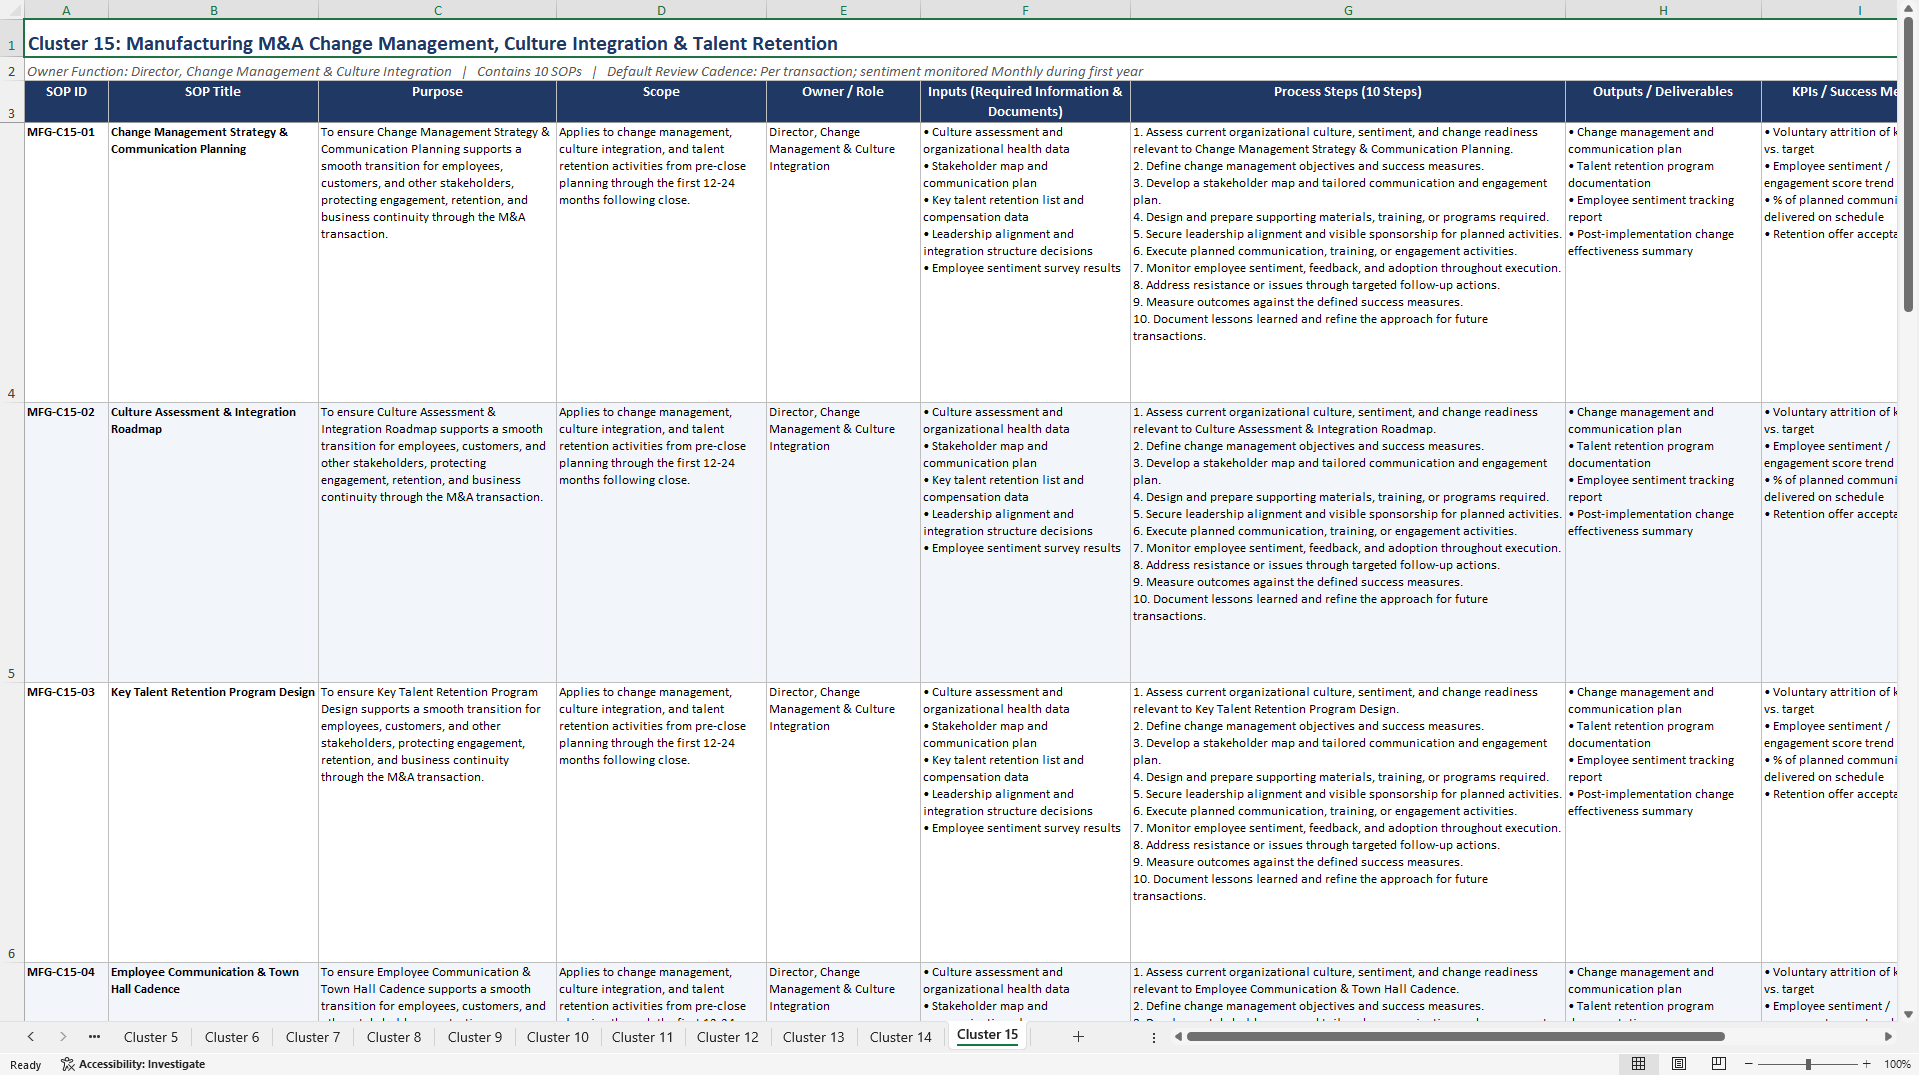The image size is (1919, 1075).
Task: Select cell MFG-C15-04
Action: 66,991
